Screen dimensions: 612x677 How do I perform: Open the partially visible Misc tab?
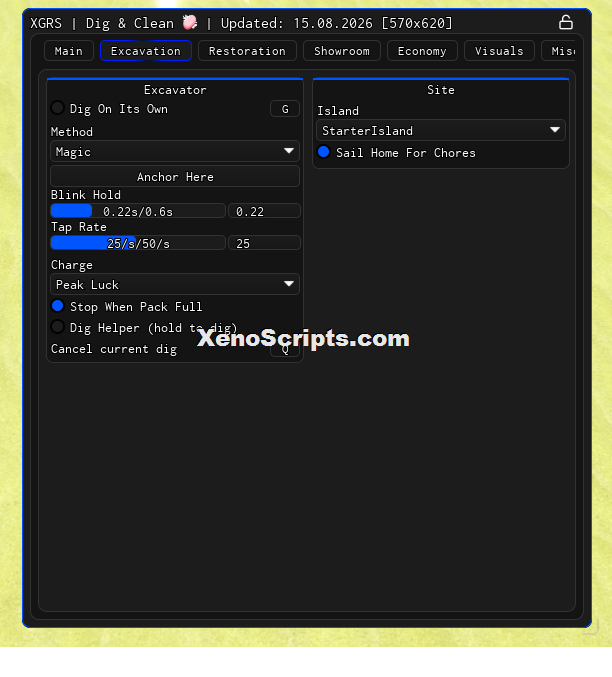point(559,51)
